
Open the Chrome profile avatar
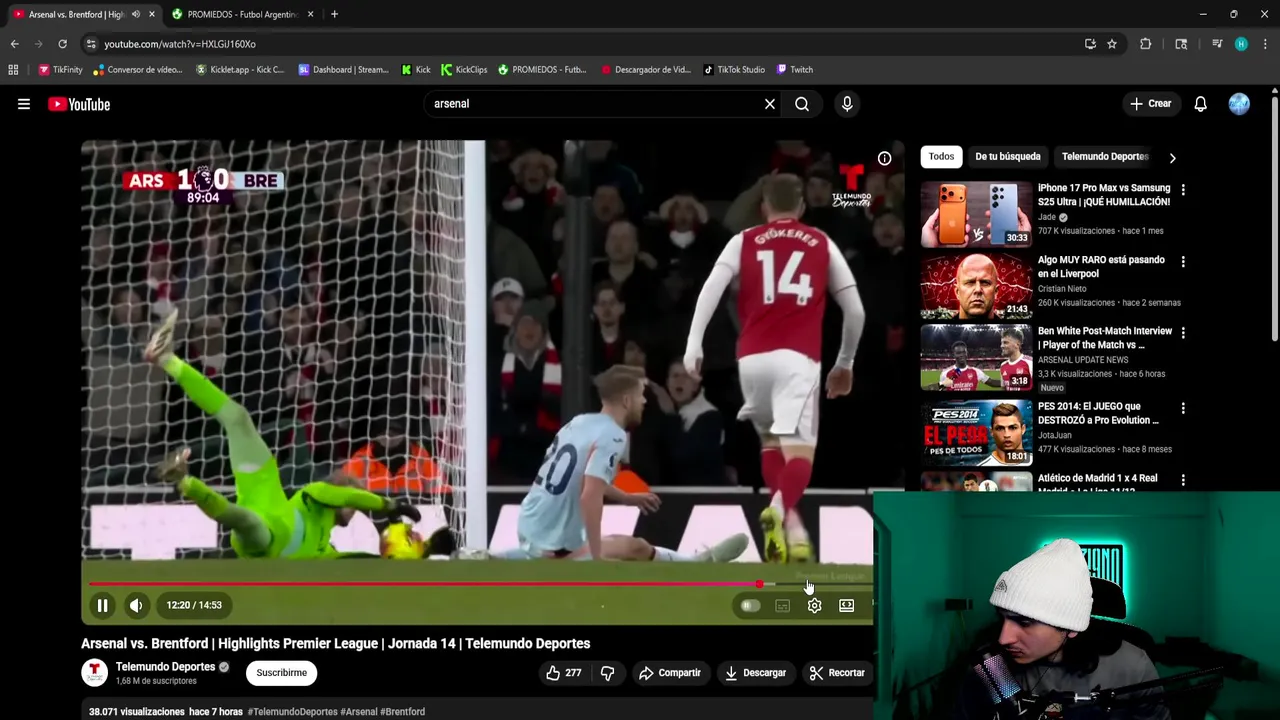1241,44
